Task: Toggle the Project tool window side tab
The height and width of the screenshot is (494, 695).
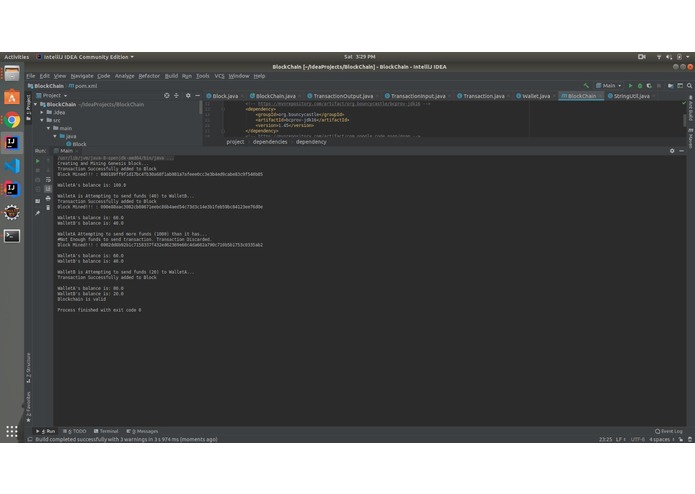Action: (28, 108)
